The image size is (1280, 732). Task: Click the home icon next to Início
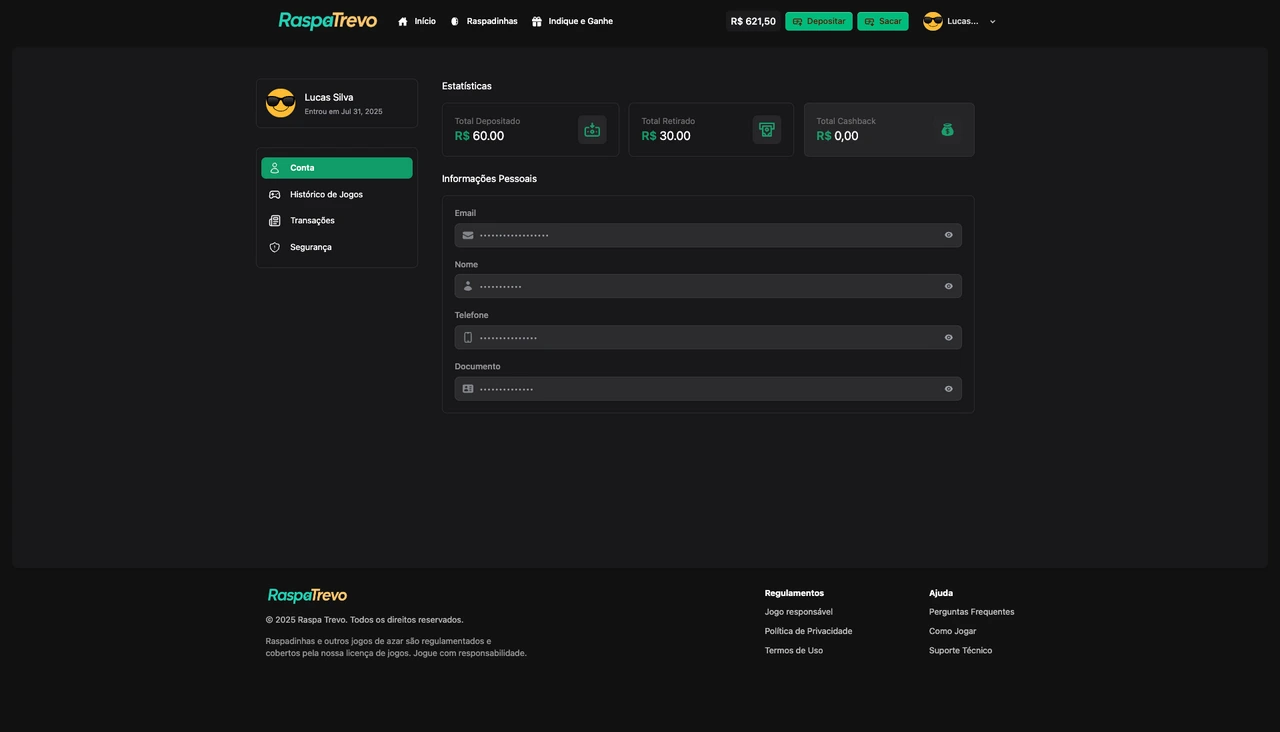(x=401, y=20)
